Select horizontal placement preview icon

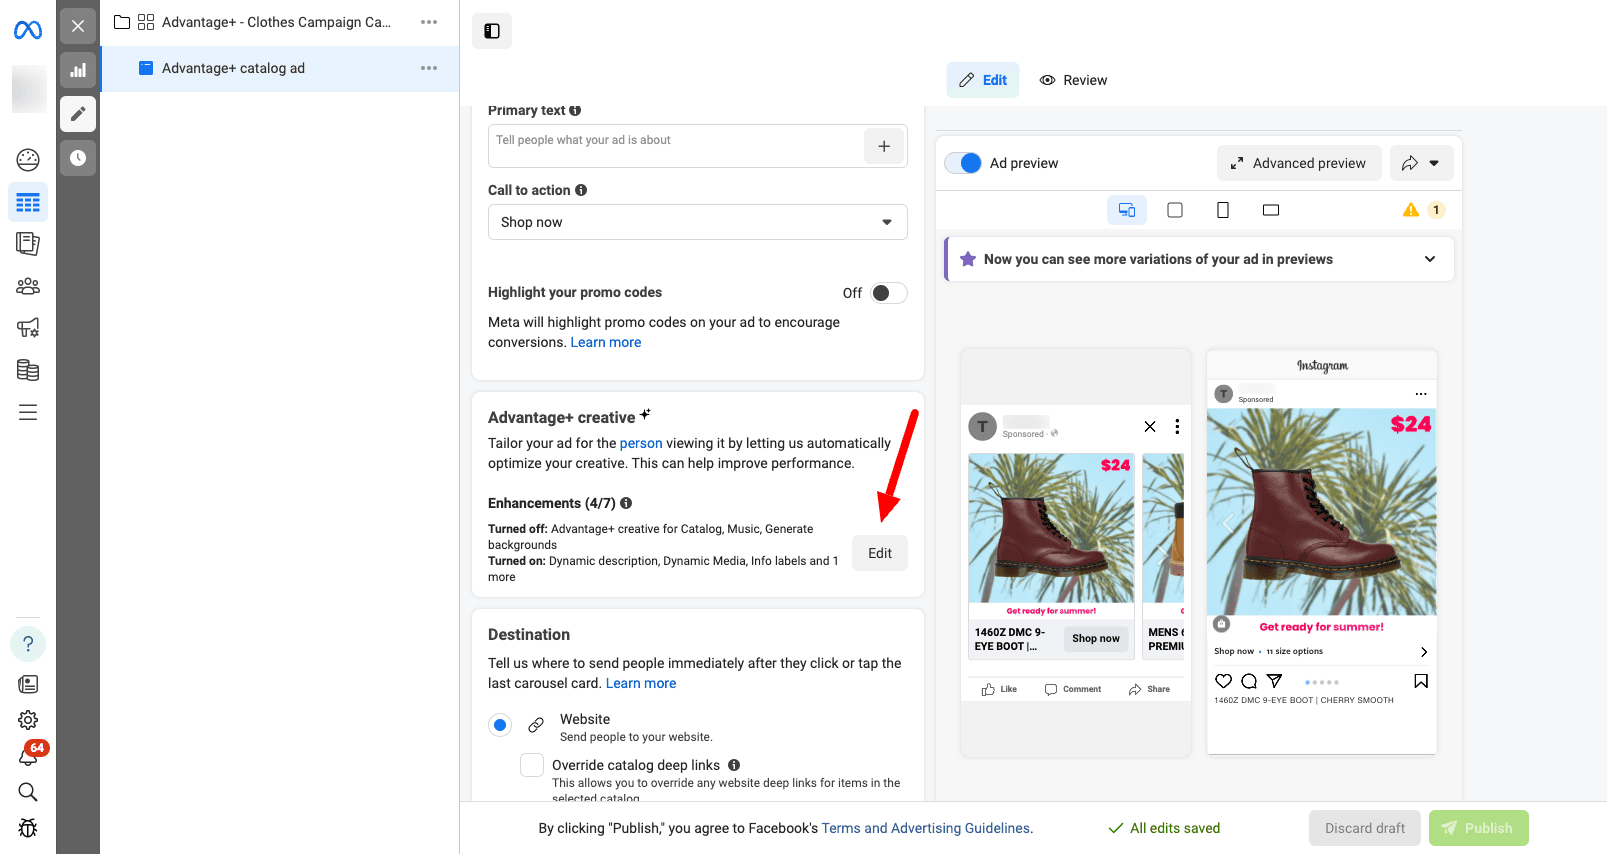pos(1271,210)
